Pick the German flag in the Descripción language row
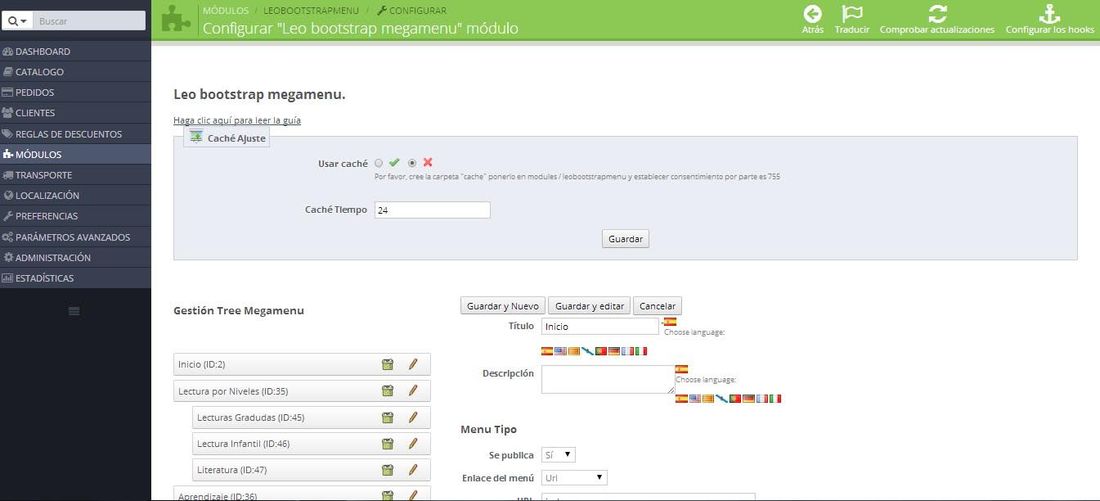This screenshot has height=501, width=1100. tap(748, 399)
